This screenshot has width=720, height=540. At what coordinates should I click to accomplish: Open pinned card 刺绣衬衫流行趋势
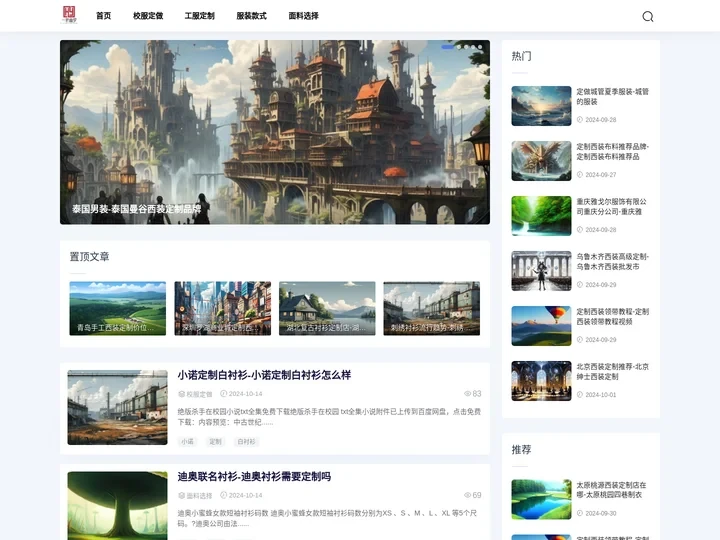[432, 308]
